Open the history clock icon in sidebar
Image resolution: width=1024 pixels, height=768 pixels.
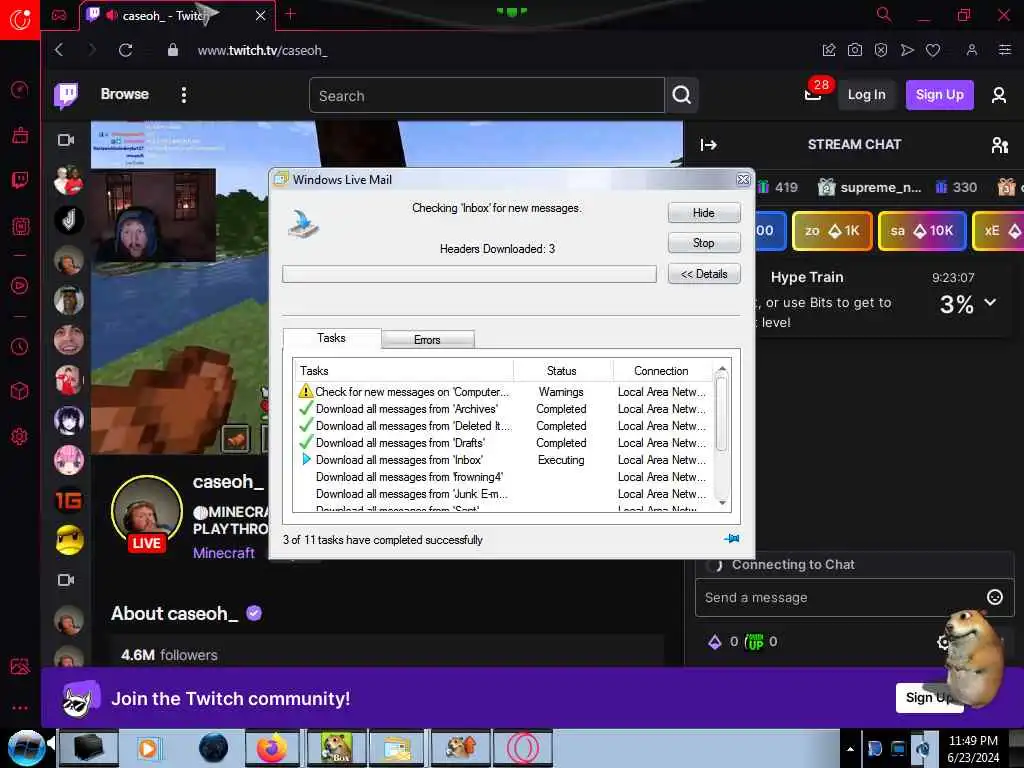[20, 346]
